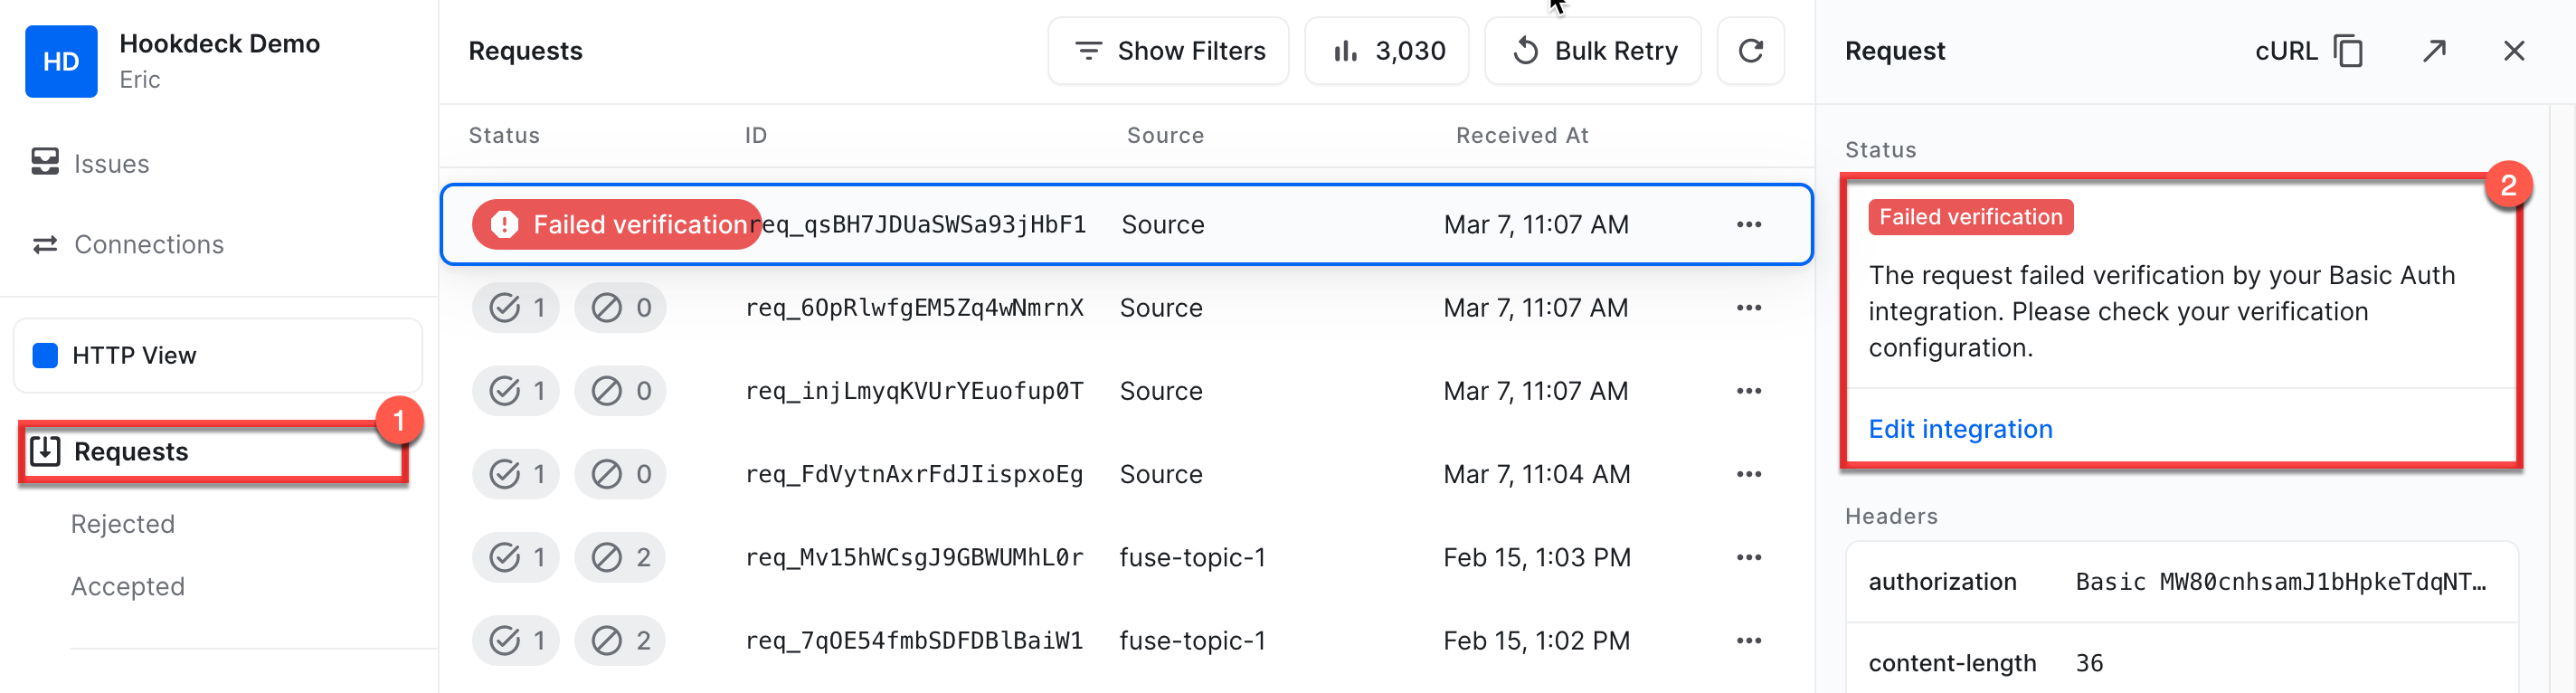Viewport: 2576px width, 693px height.
Task: Click the HD workspace avatar
Action: (x=61, y=61)
